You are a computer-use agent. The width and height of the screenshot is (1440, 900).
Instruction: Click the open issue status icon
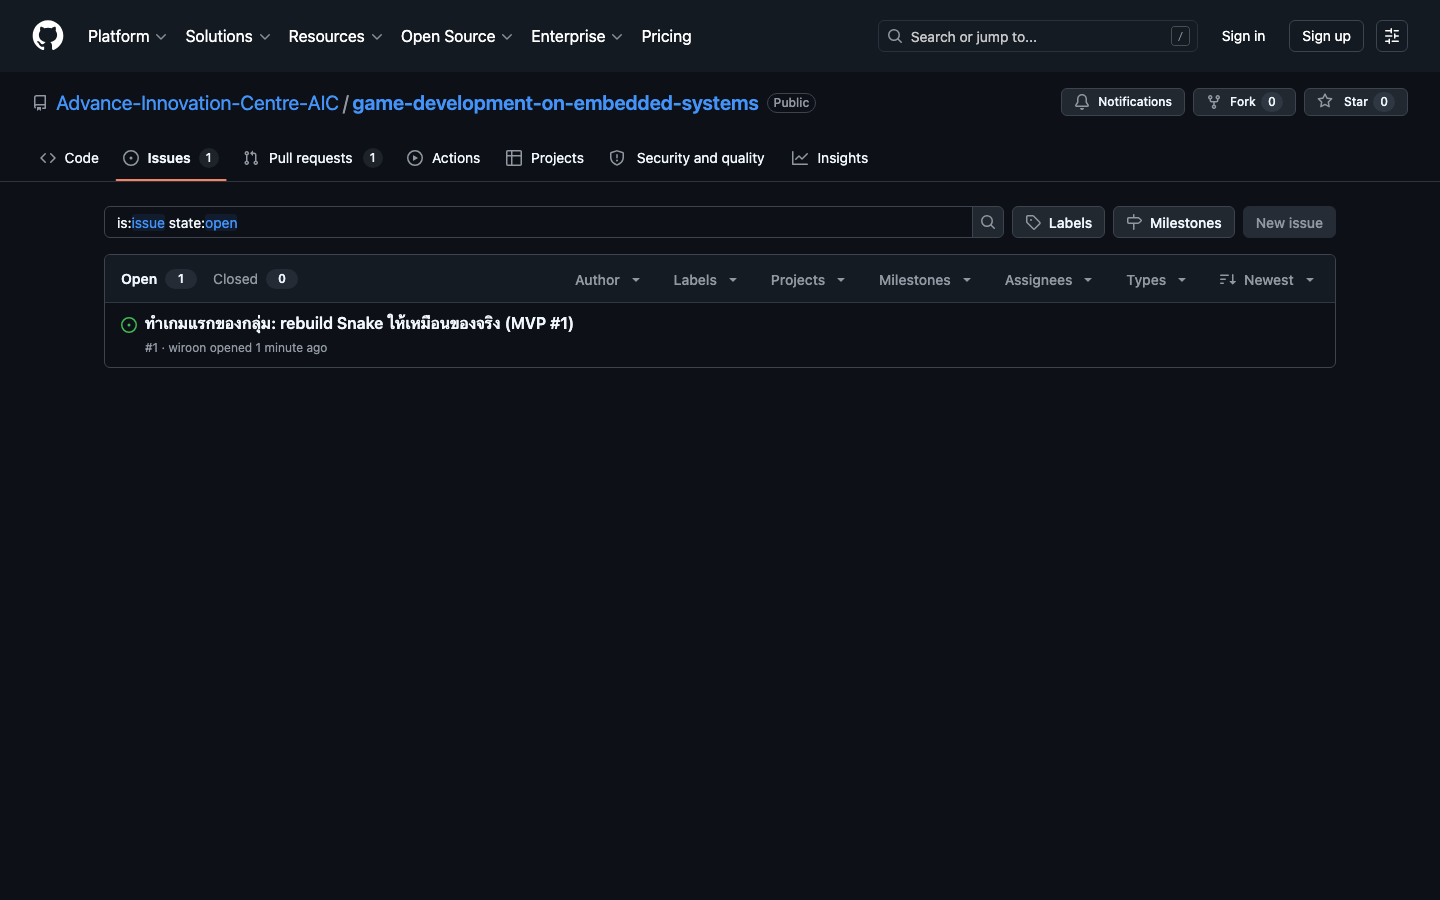[129, 324]
